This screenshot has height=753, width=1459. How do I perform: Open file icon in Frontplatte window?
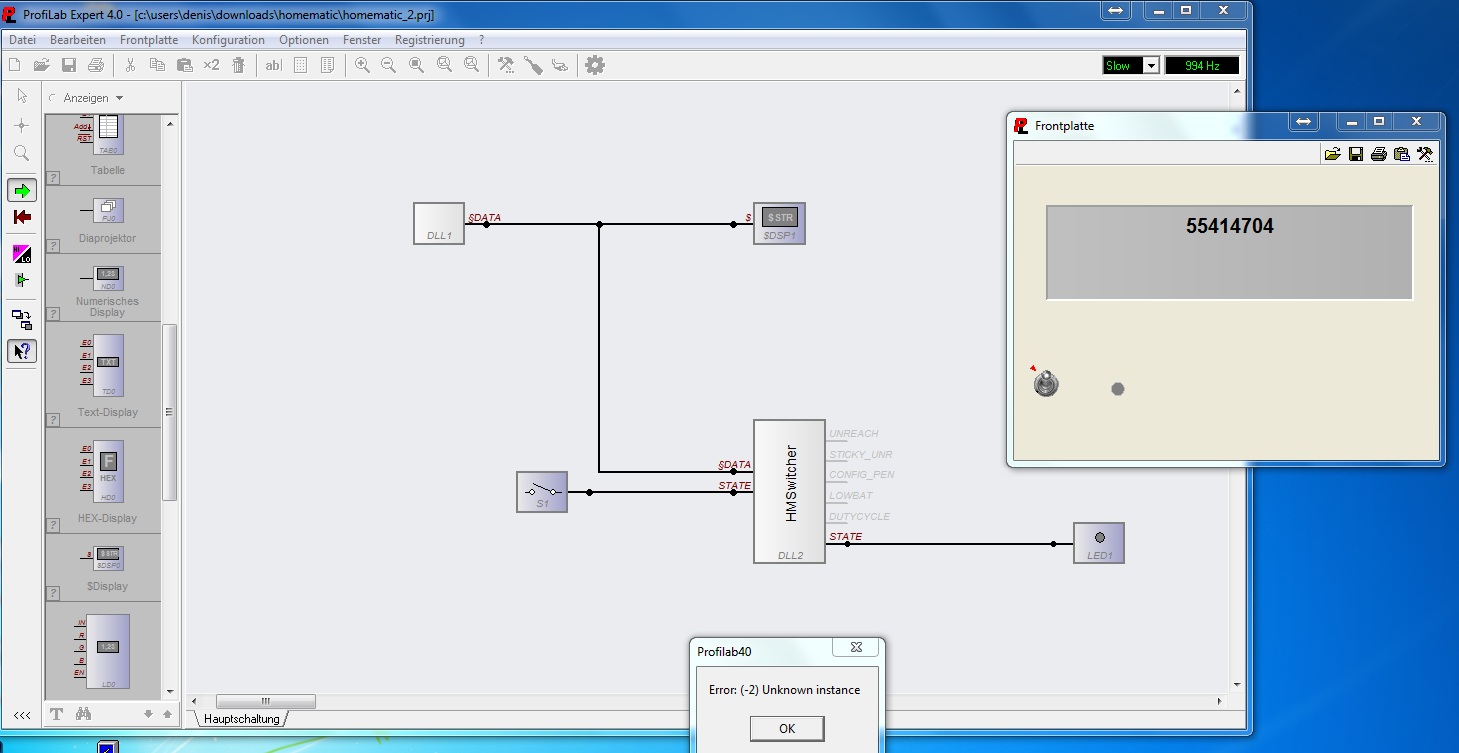[x=1332, y=154]
